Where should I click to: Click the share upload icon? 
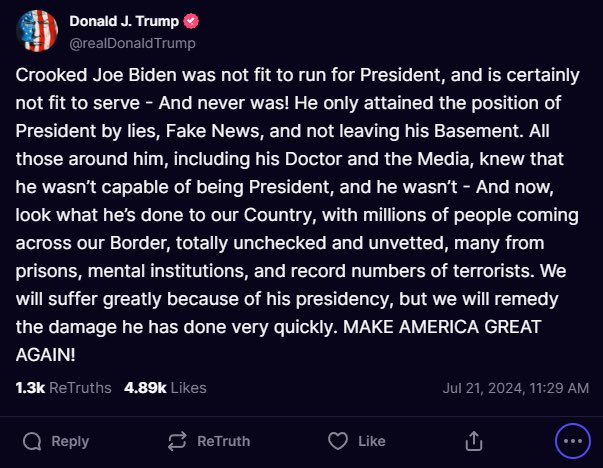click(475, 441)
